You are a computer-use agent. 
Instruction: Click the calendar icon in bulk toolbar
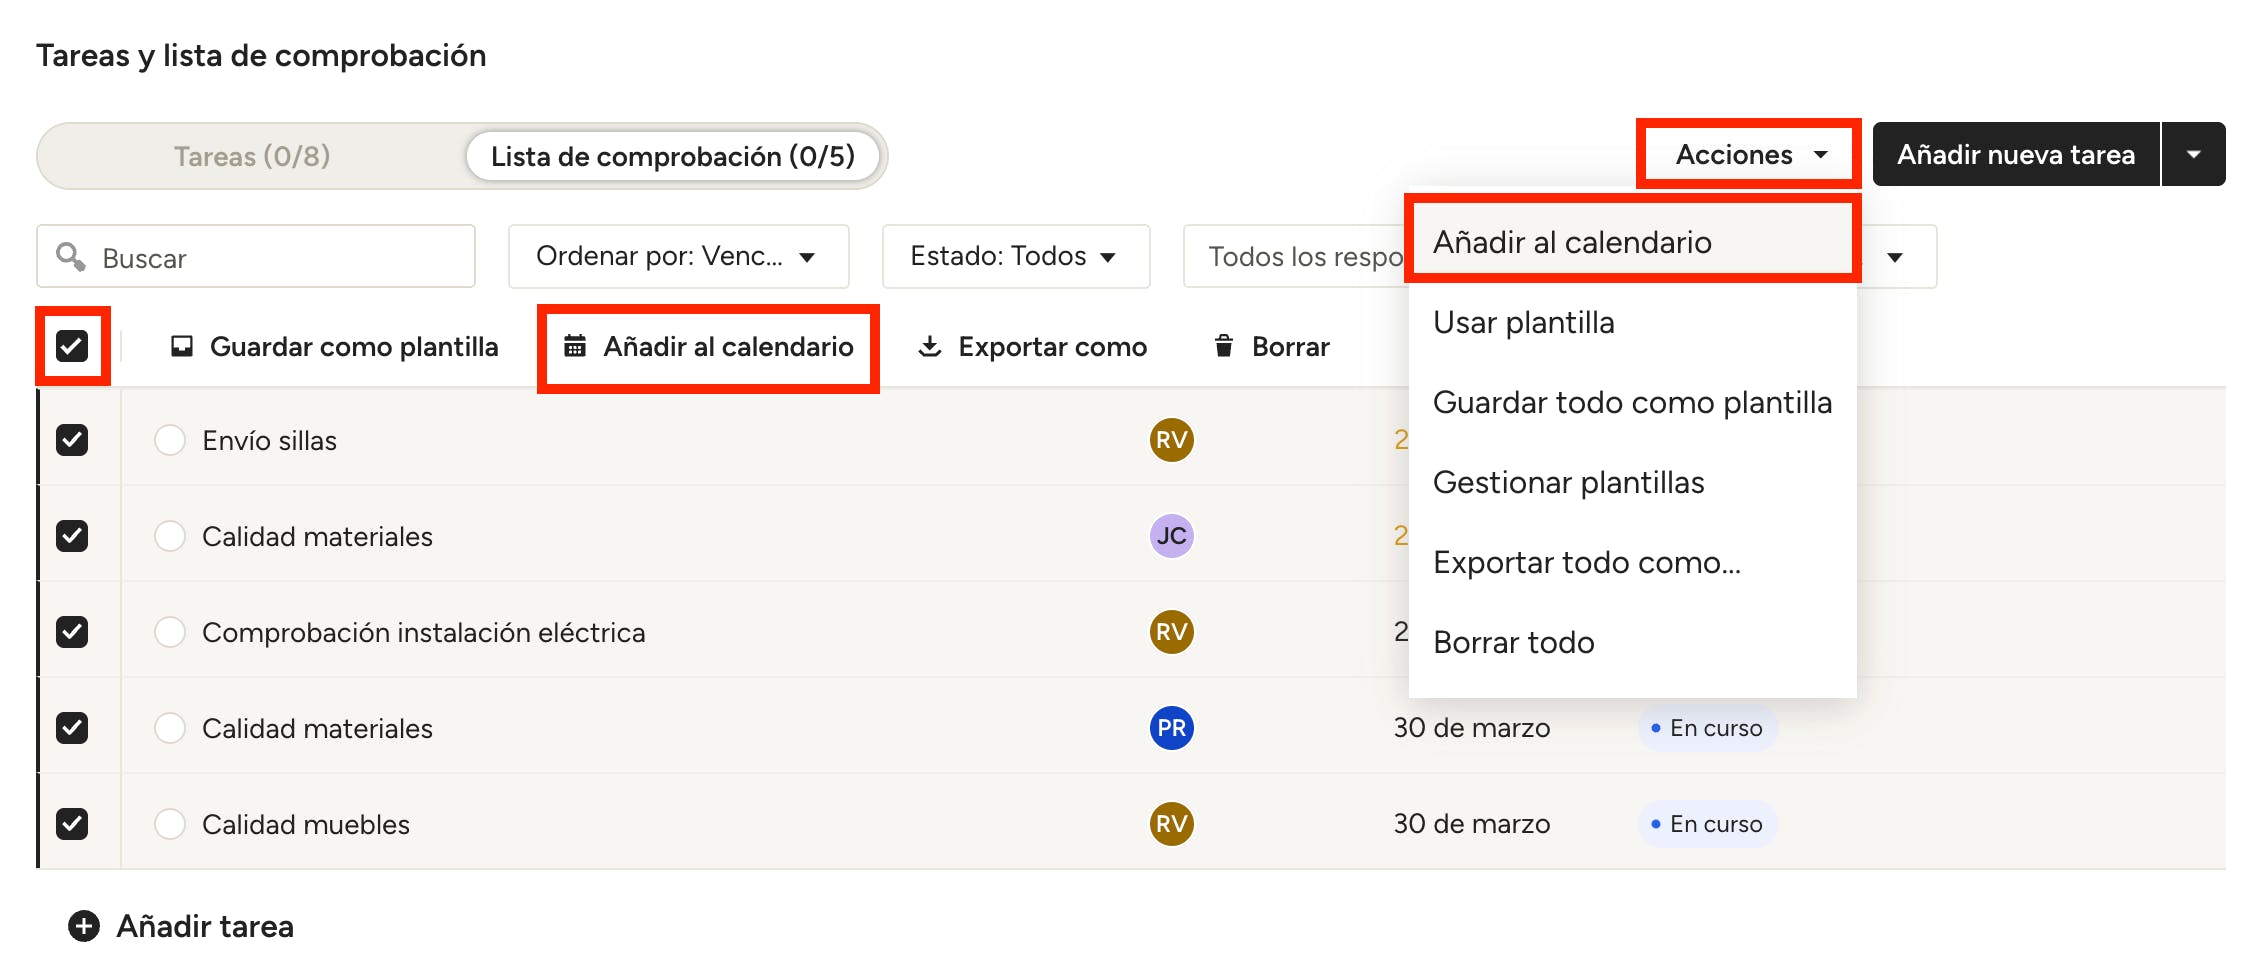(x=575, y=346)
